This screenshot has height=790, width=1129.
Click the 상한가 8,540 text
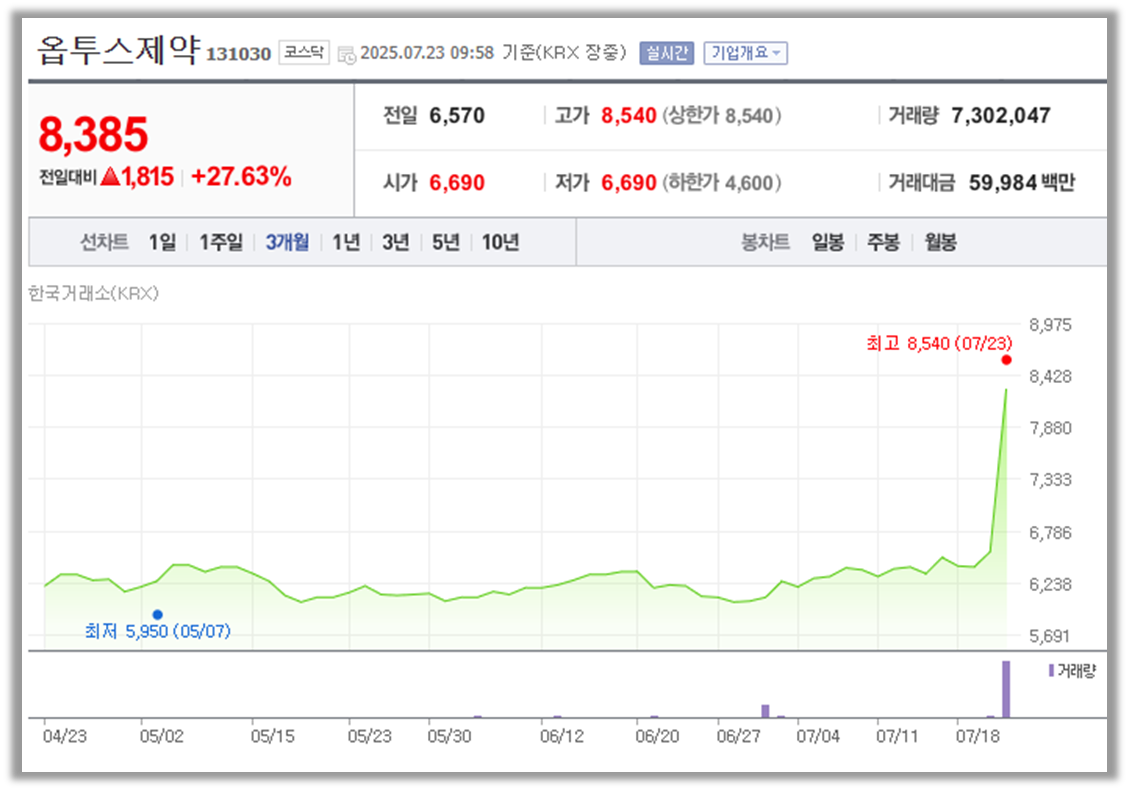pos(721,115)
